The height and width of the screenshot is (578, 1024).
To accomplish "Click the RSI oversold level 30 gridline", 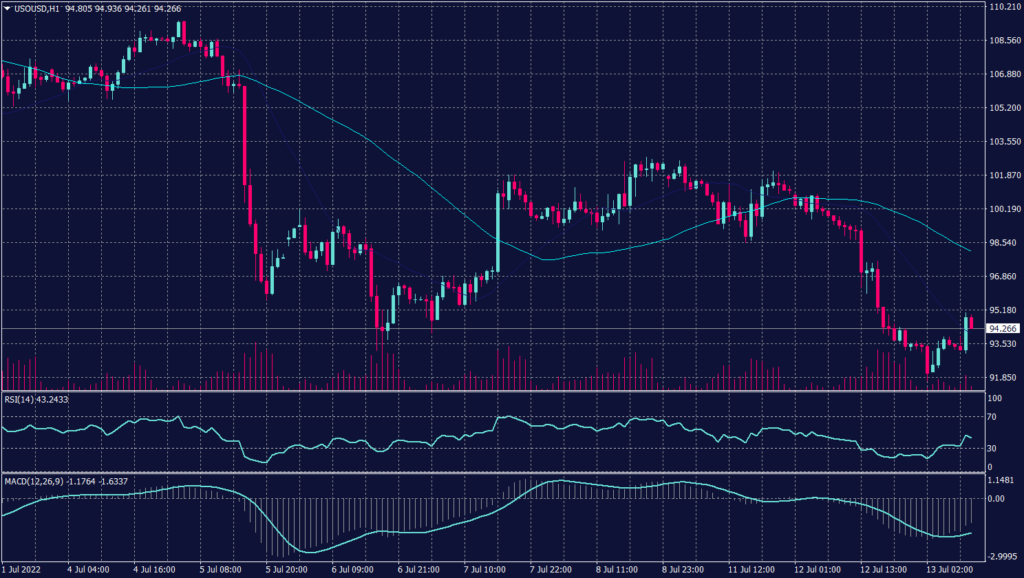I will pyautogui.click(x=500, y=448).
